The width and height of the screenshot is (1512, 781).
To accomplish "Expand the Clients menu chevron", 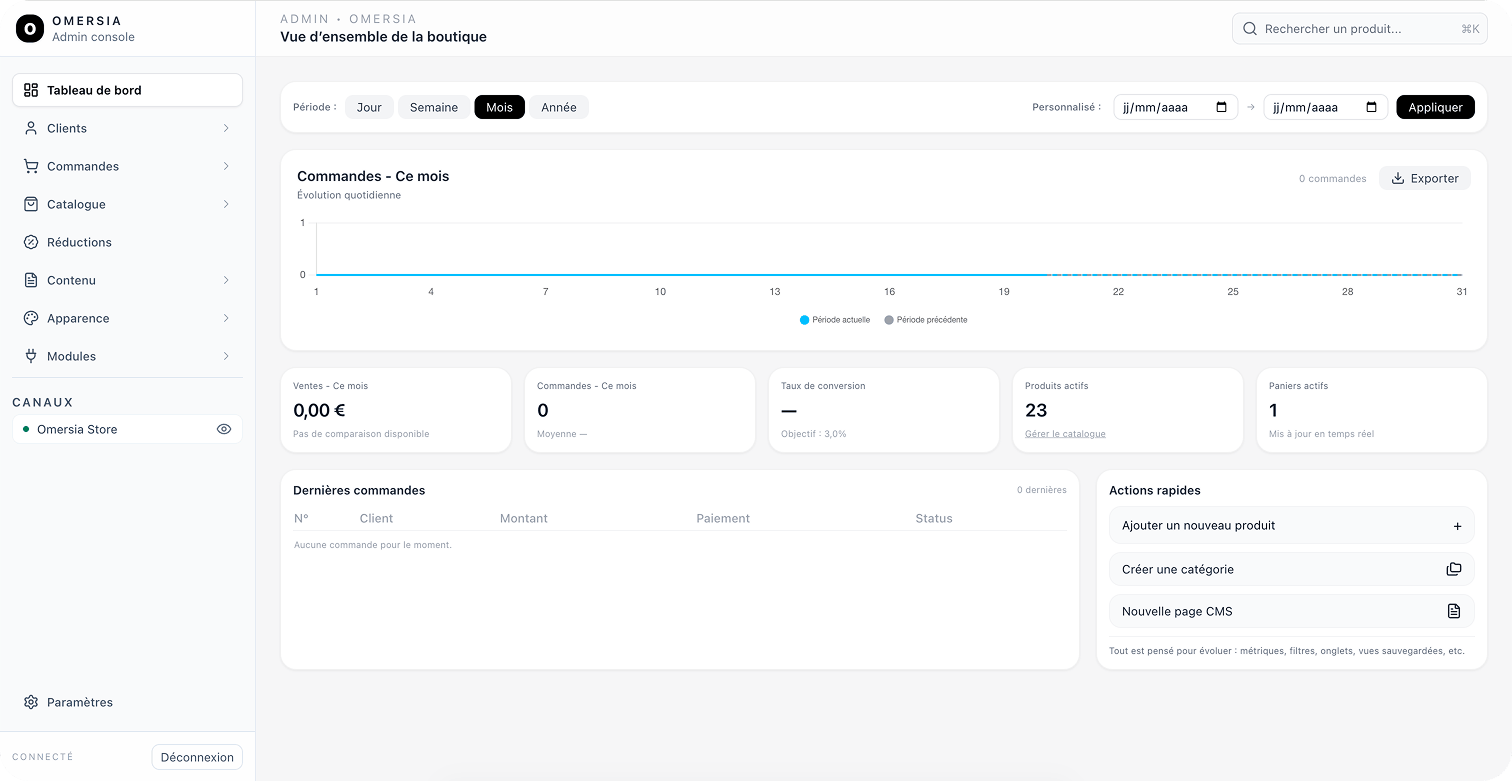I will point(226,128).
